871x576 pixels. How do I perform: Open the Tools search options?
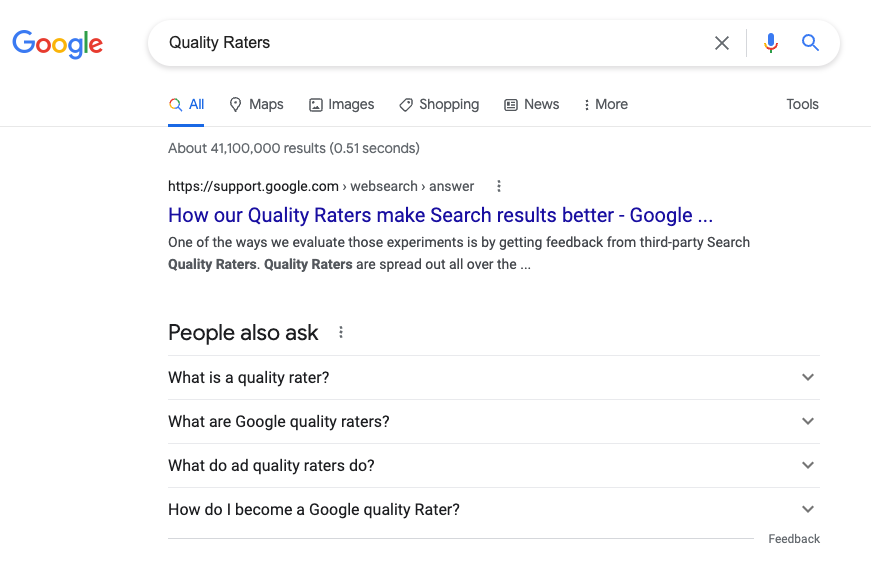click(802, 104)
